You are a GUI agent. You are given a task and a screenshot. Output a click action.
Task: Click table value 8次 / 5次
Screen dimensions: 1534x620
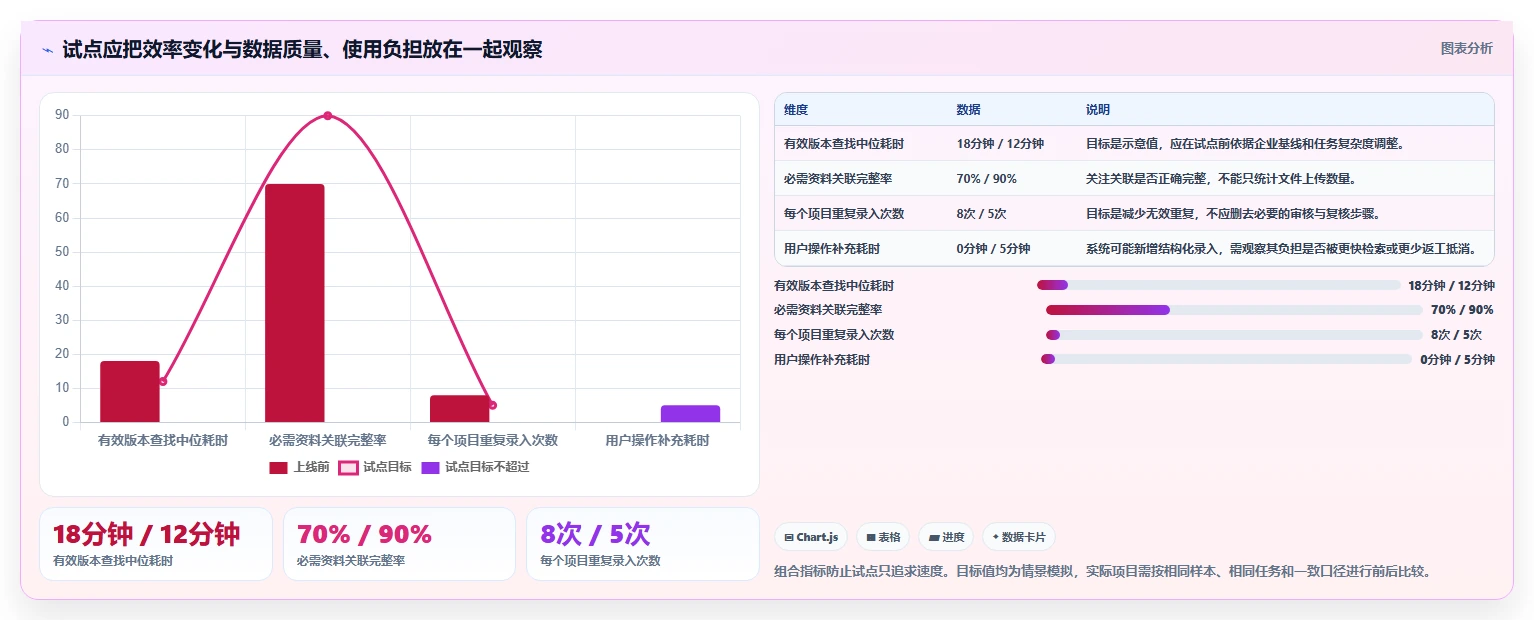pos(981,213)
